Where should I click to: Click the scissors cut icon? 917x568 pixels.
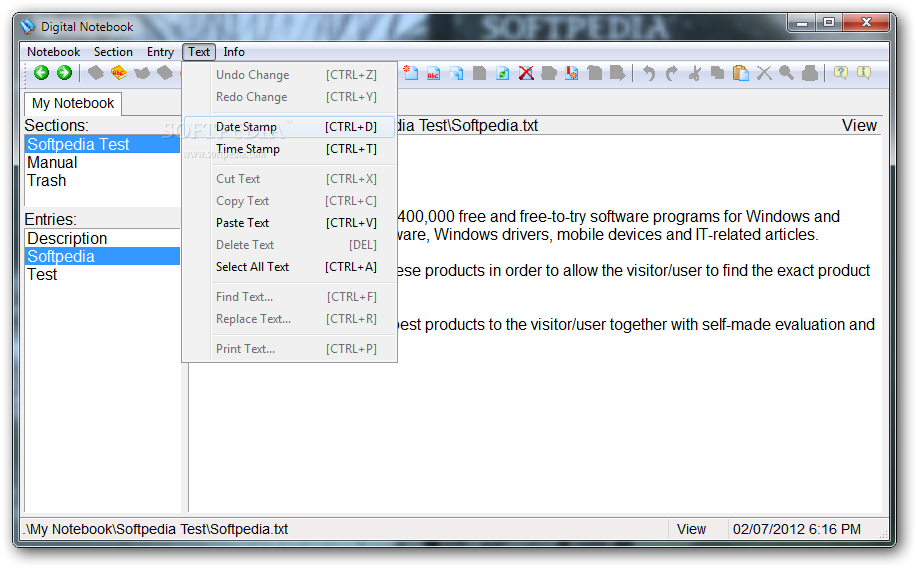point(695,73)
